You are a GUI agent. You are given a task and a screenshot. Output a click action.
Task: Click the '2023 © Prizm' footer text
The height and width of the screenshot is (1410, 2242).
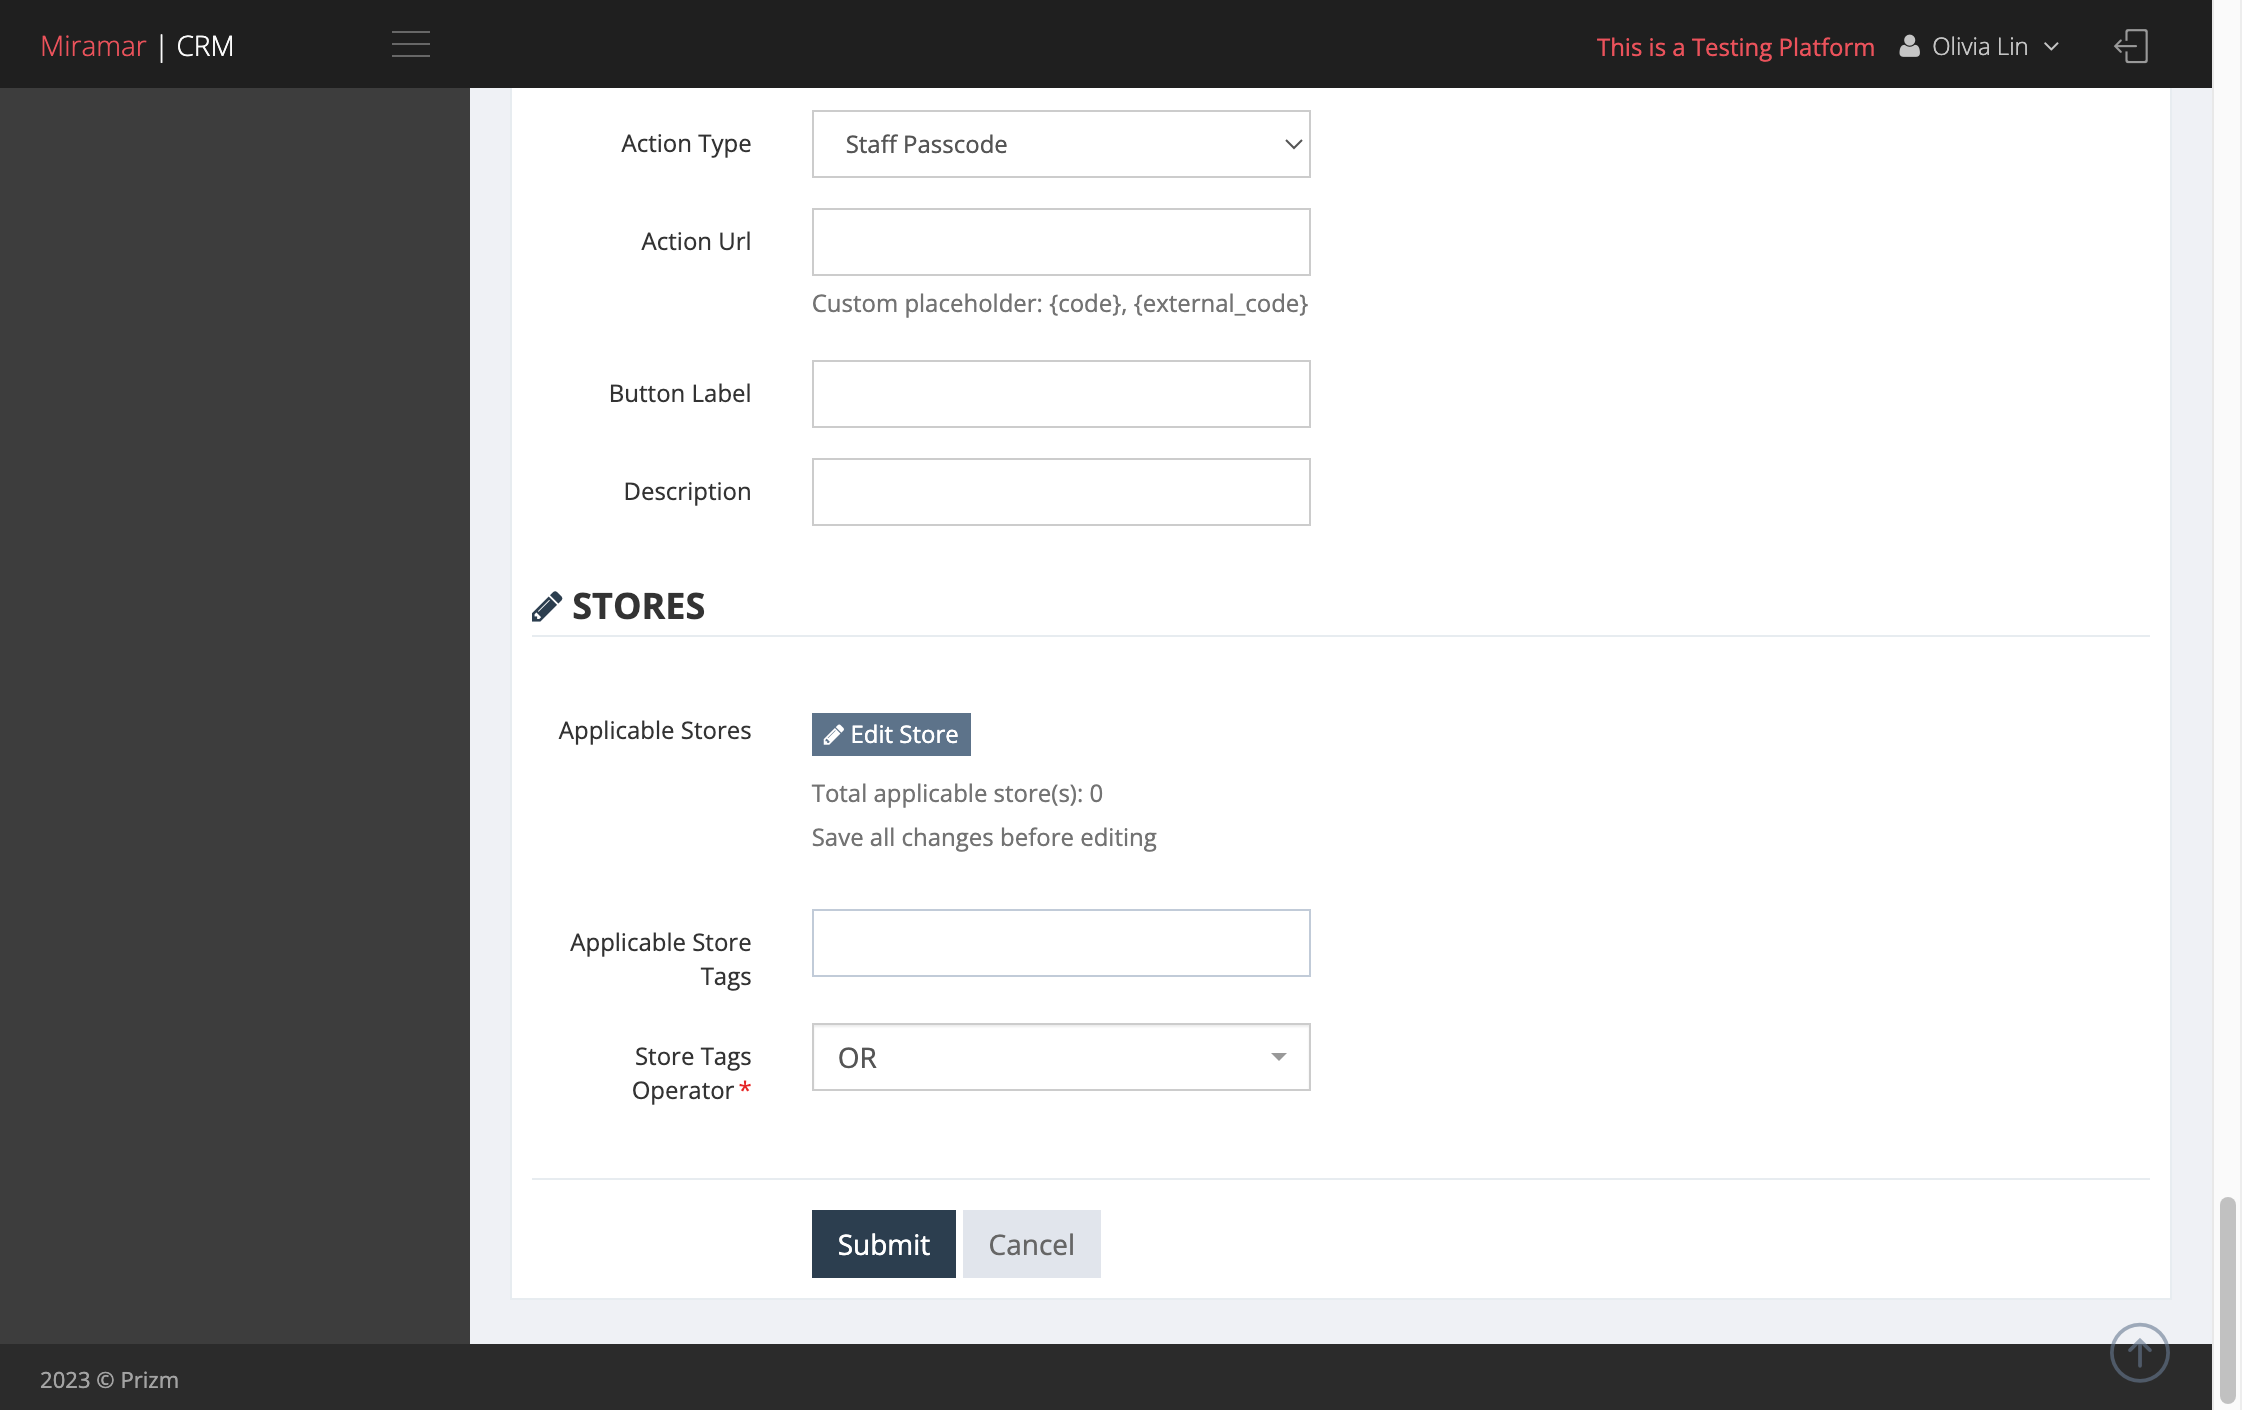(x=109, y=1380)
